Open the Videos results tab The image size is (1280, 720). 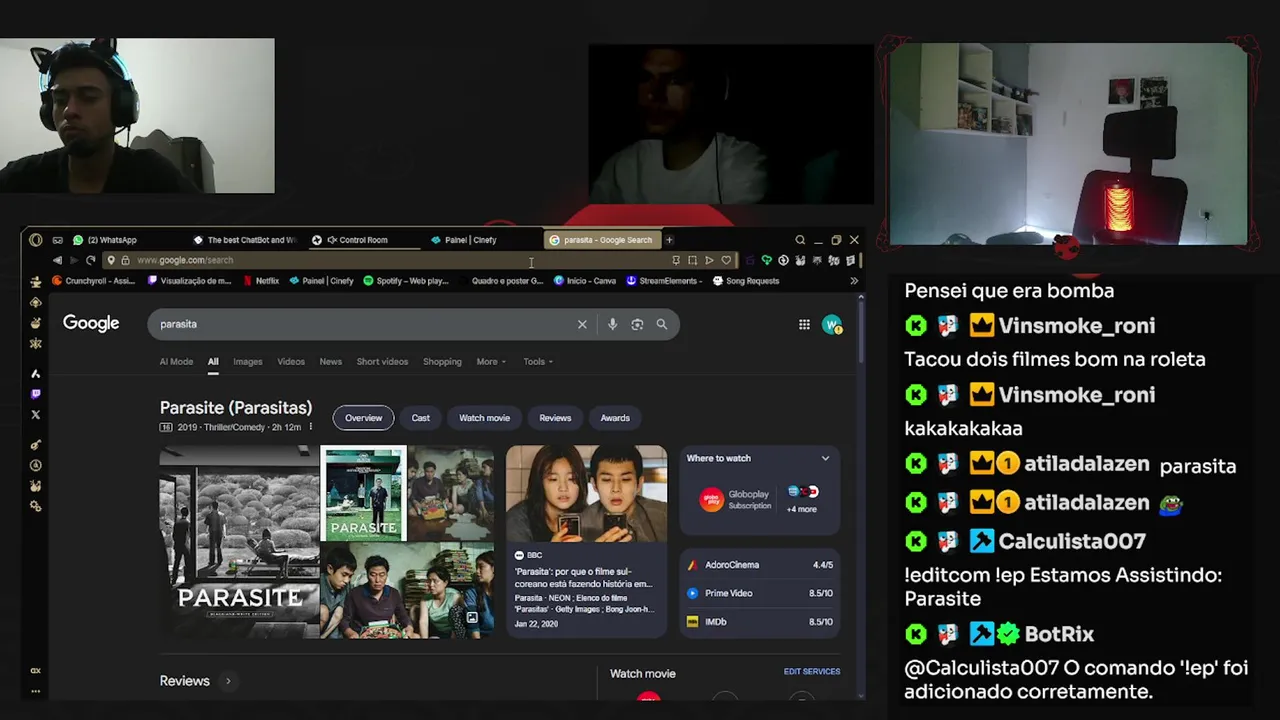[291, 362]
